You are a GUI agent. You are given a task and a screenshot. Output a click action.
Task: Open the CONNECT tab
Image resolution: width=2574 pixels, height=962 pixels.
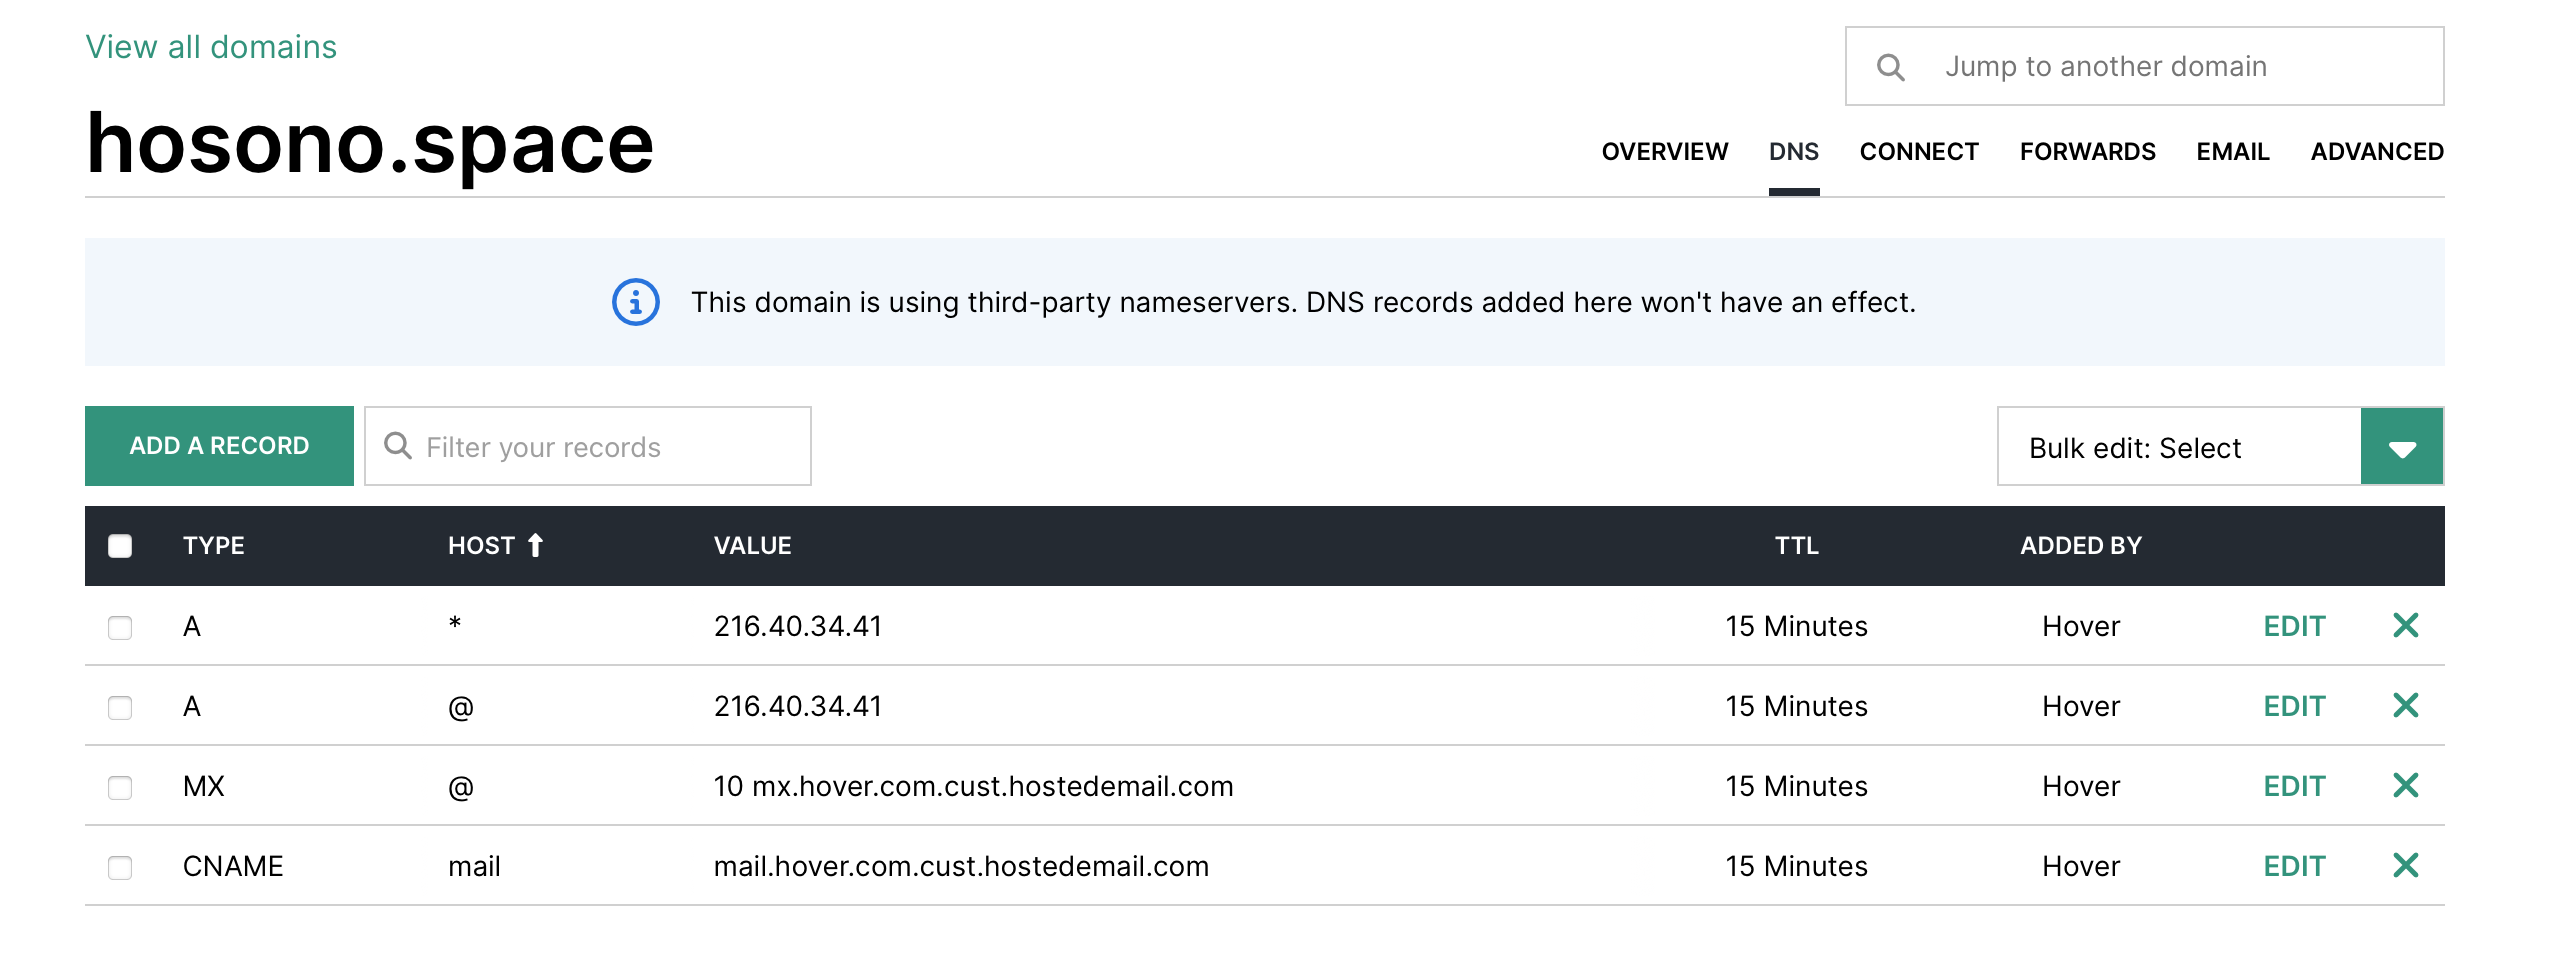[1918, 152]
